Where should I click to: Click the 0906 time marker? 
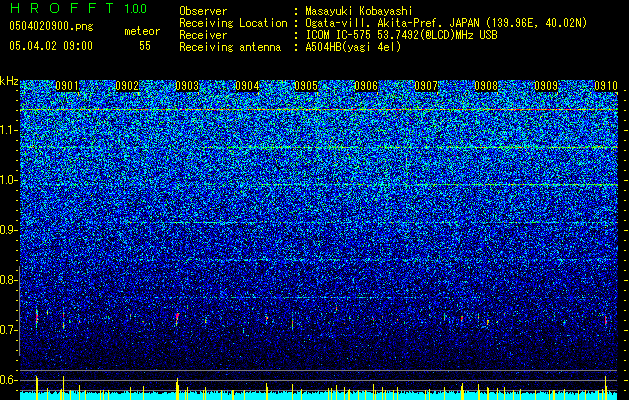[x=366, y=86]
